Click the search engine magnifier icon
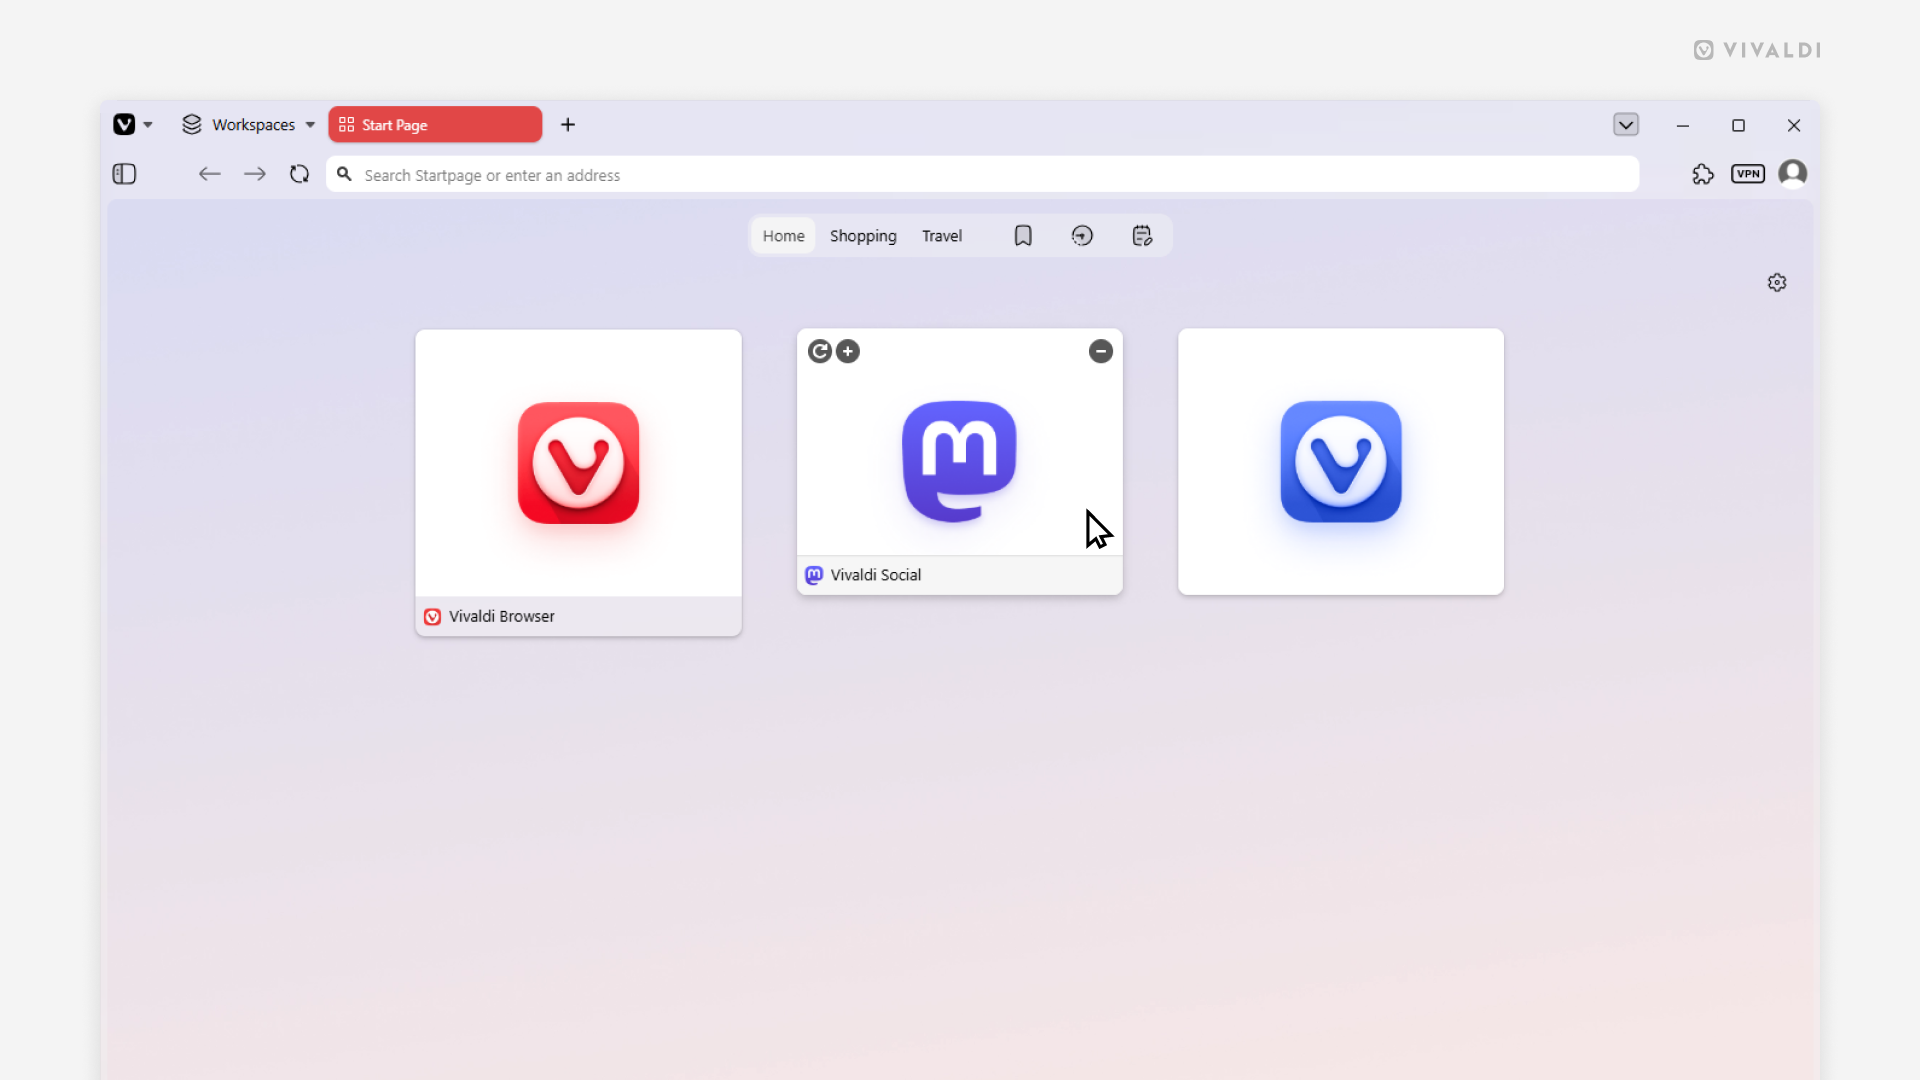Image resolution: width=1920 pixels, height=1080 pixels. pos(344,174)
